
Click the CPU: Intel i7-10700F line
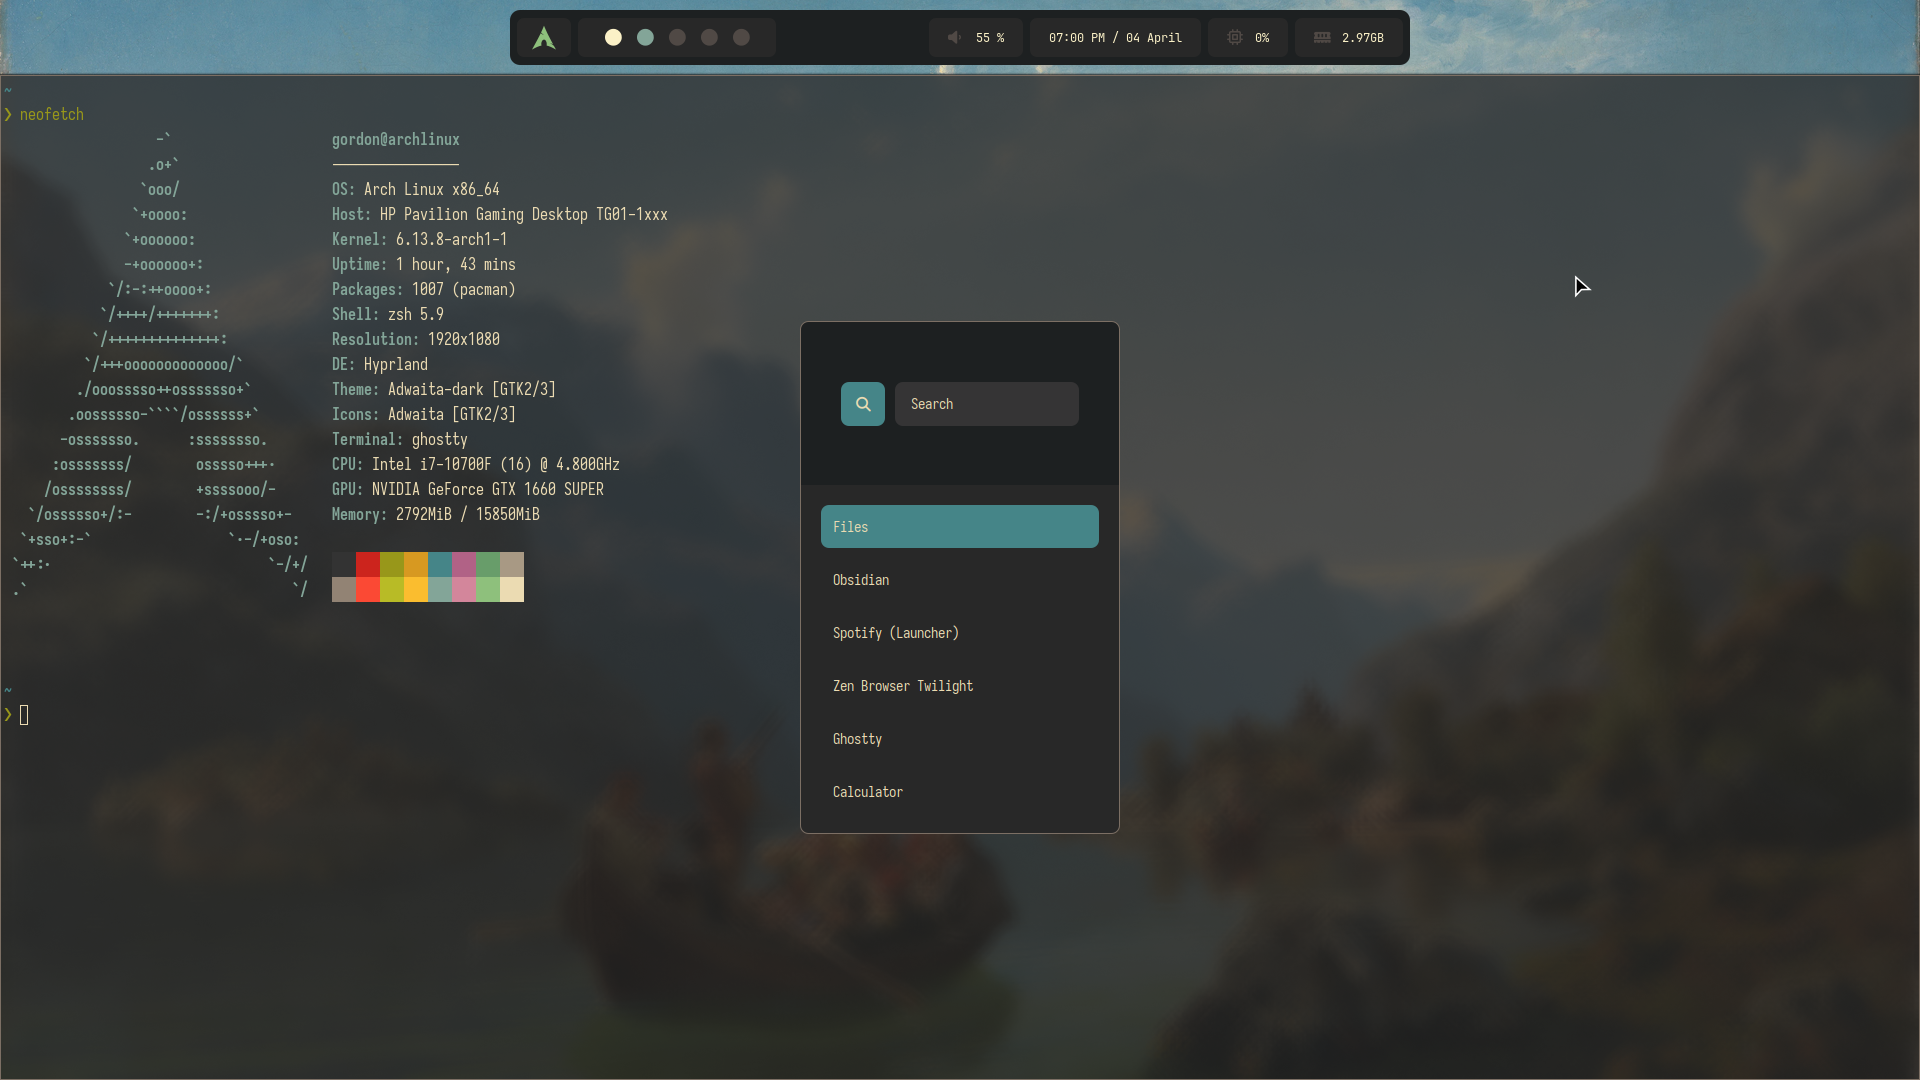click(x=476, y=465)
